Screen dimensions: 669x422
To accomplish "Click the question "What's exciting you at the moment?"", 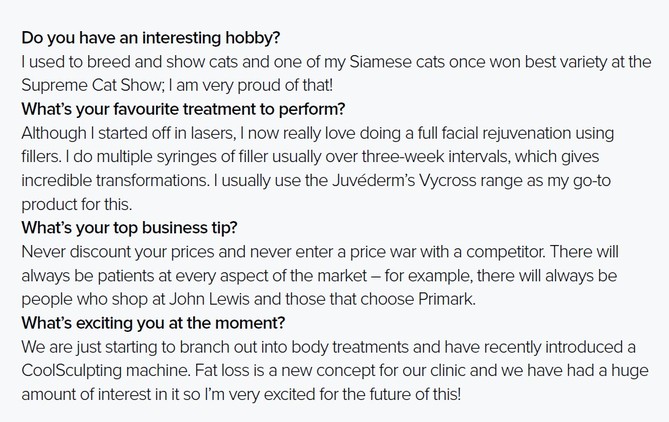I will (153, 323).
